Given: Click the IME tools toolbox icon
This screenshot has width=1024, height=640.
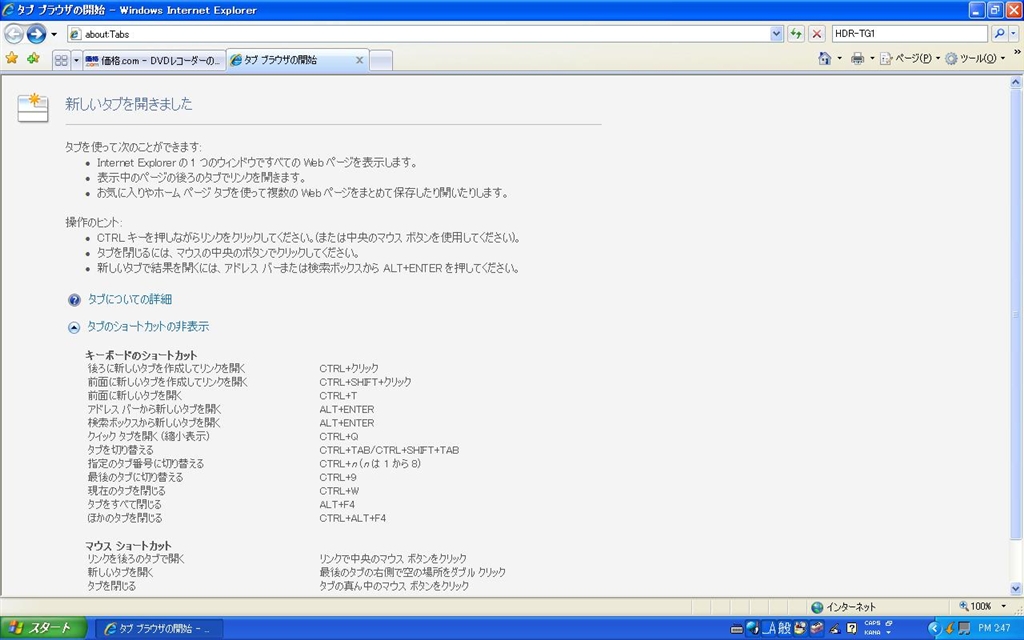Looking at the screenshot, I should click(x=816, y=628).
